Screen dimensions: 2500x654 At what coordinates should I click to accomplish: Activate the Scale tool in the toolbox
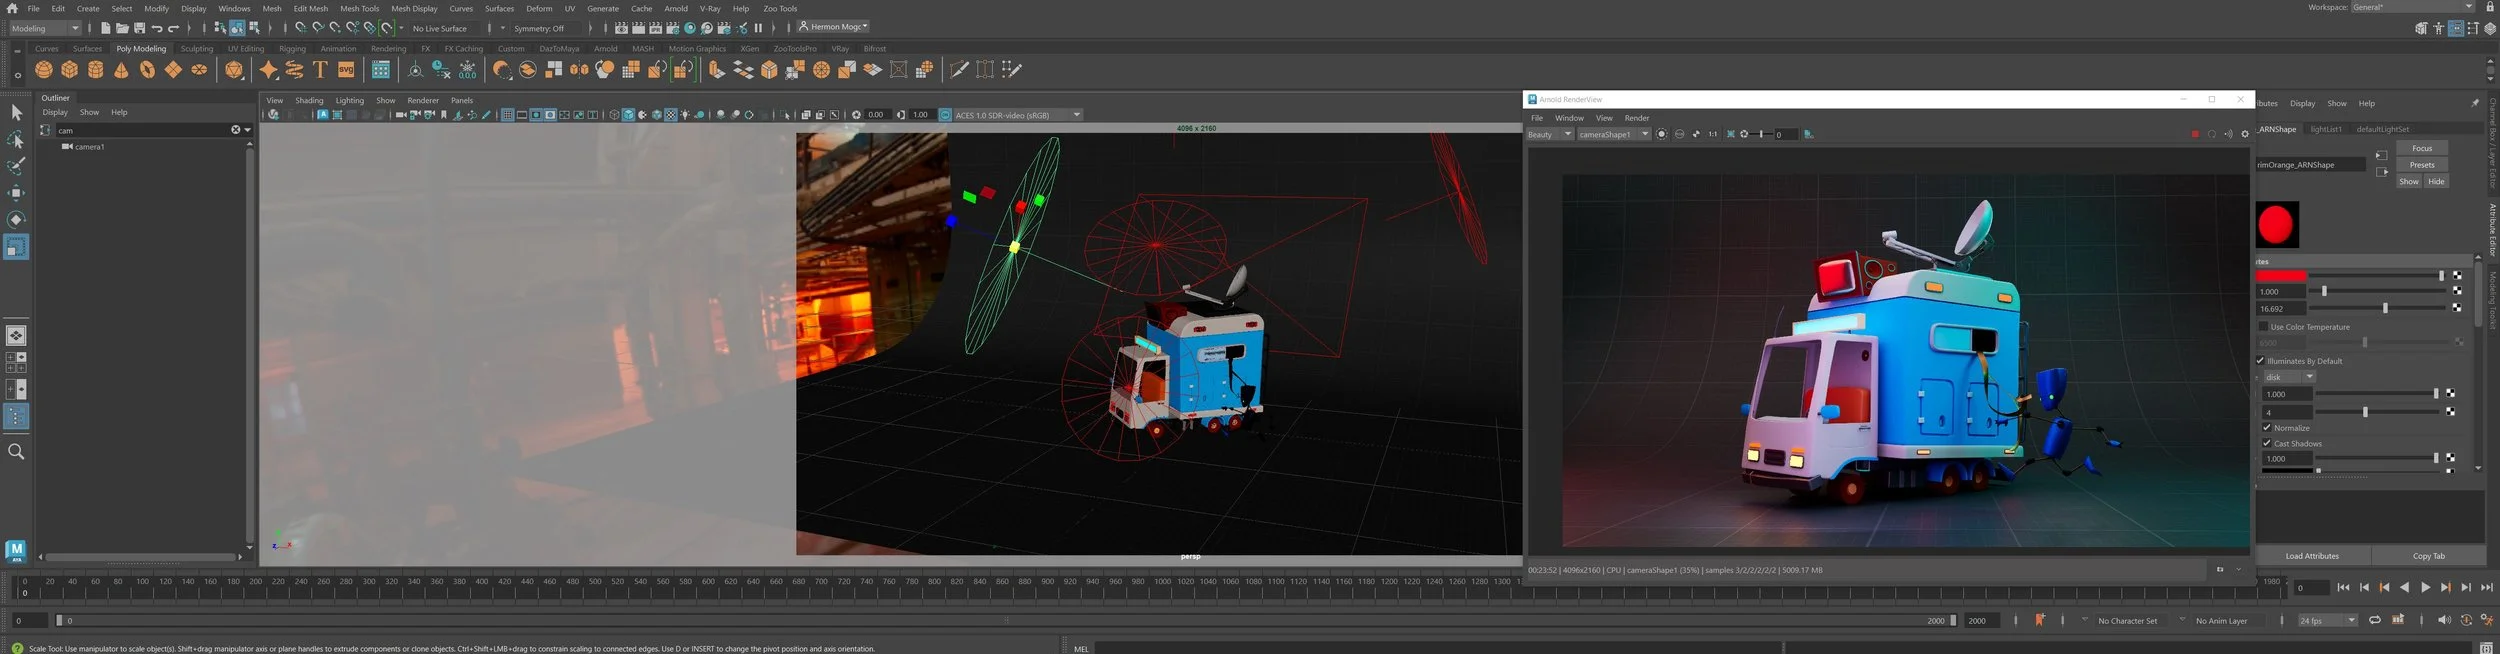point(16,246)
